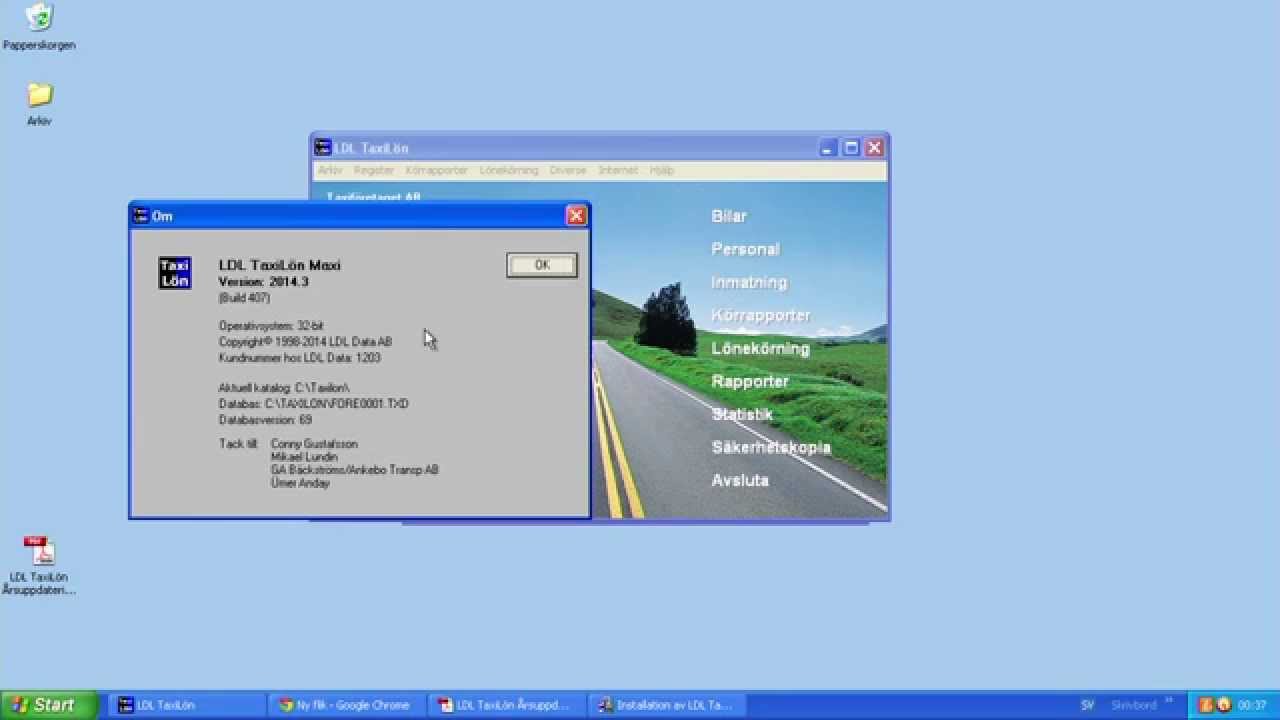The image size is (1280, 720).
Task: Click Avsluta on the main screen
Action: (740, 480)
